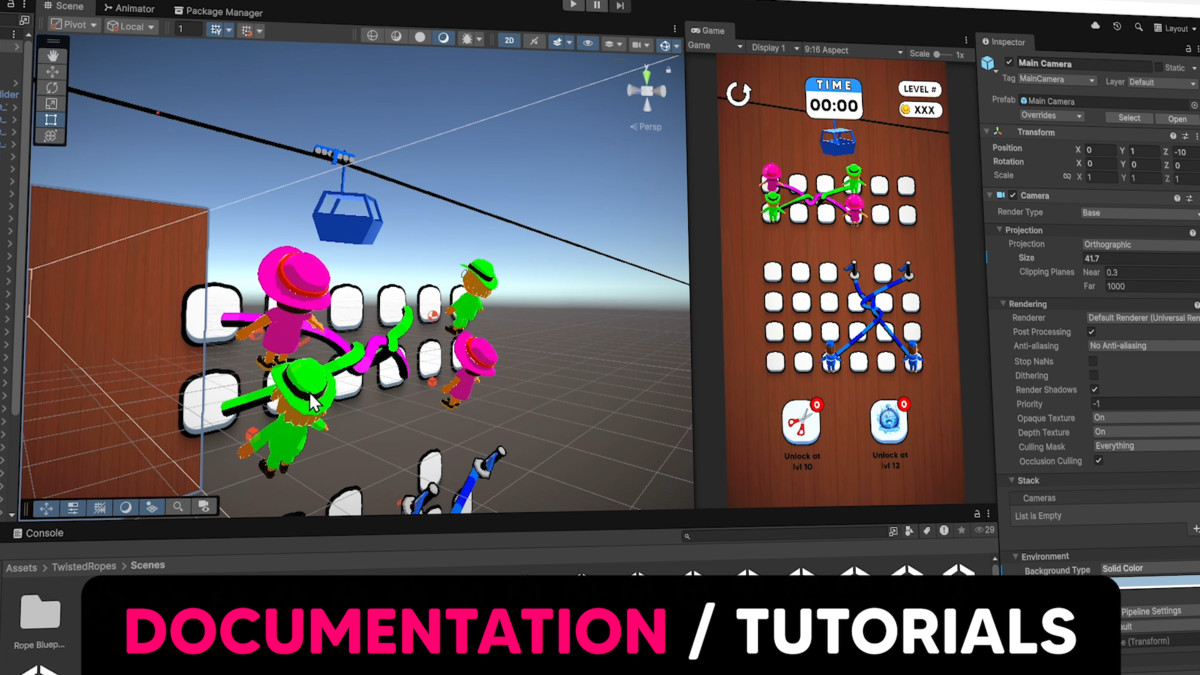Click the Main Camera object cube icon
Viewport: 1200px width, 675px height.
coord(988,63)
